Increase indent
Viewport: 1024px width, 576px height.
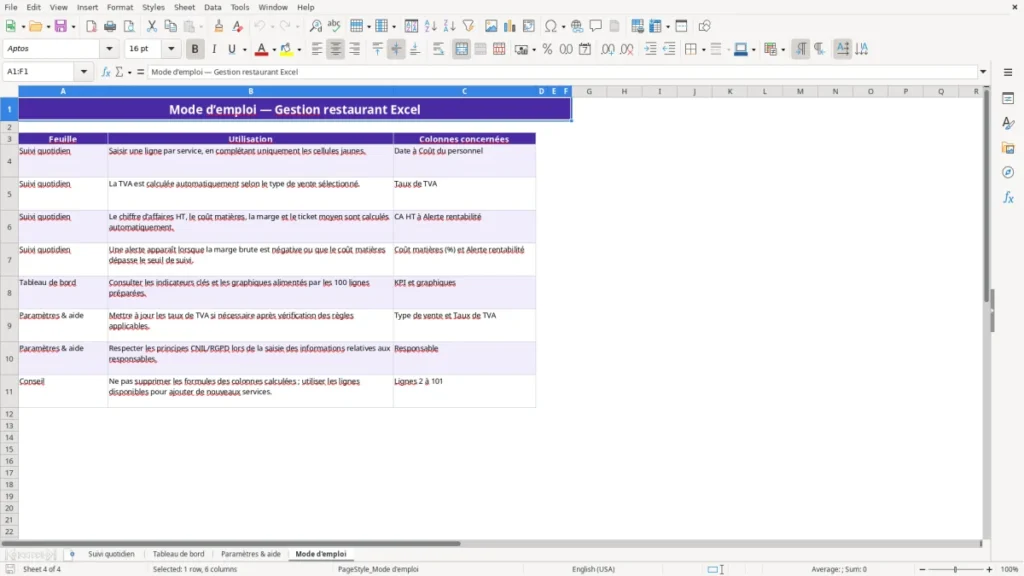650,49
